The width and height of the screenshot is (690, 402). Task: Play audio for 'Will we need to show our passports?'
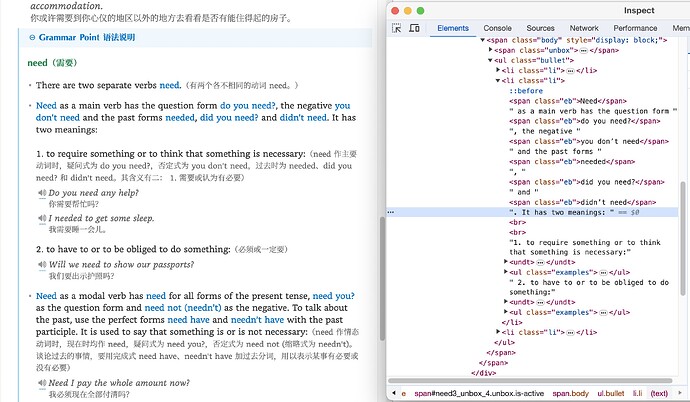[x=42, y=264]
